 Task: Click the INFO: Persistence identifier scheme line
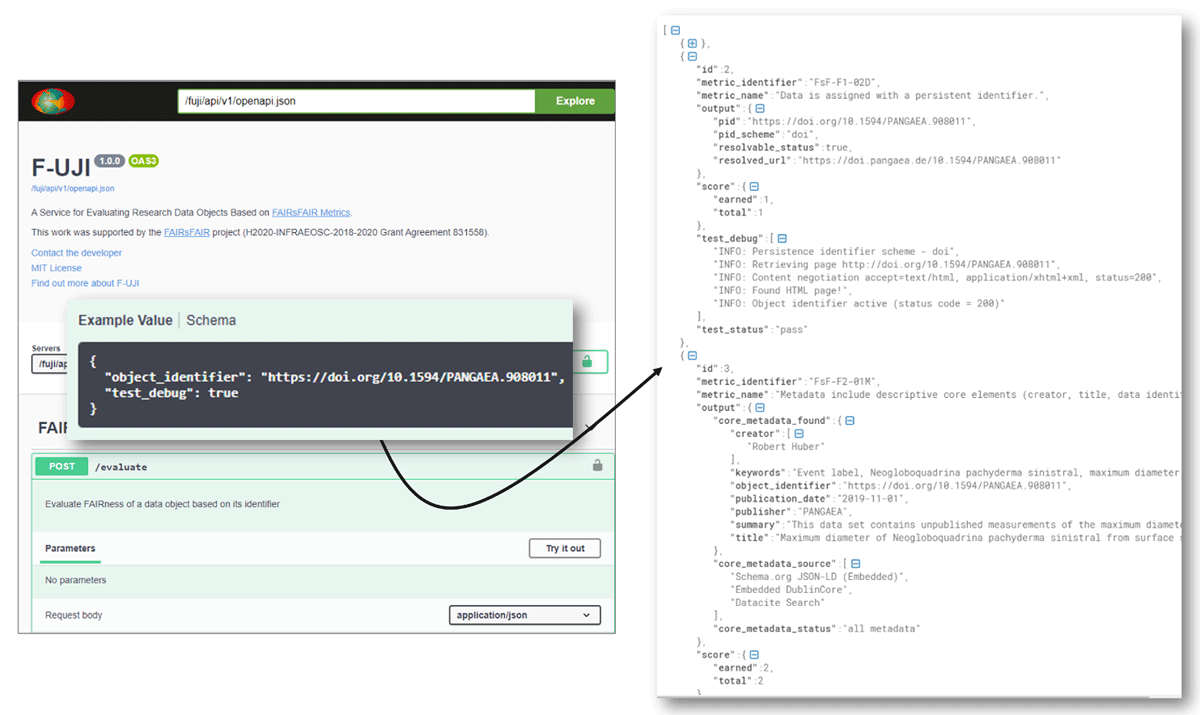(x=836, y=251)
